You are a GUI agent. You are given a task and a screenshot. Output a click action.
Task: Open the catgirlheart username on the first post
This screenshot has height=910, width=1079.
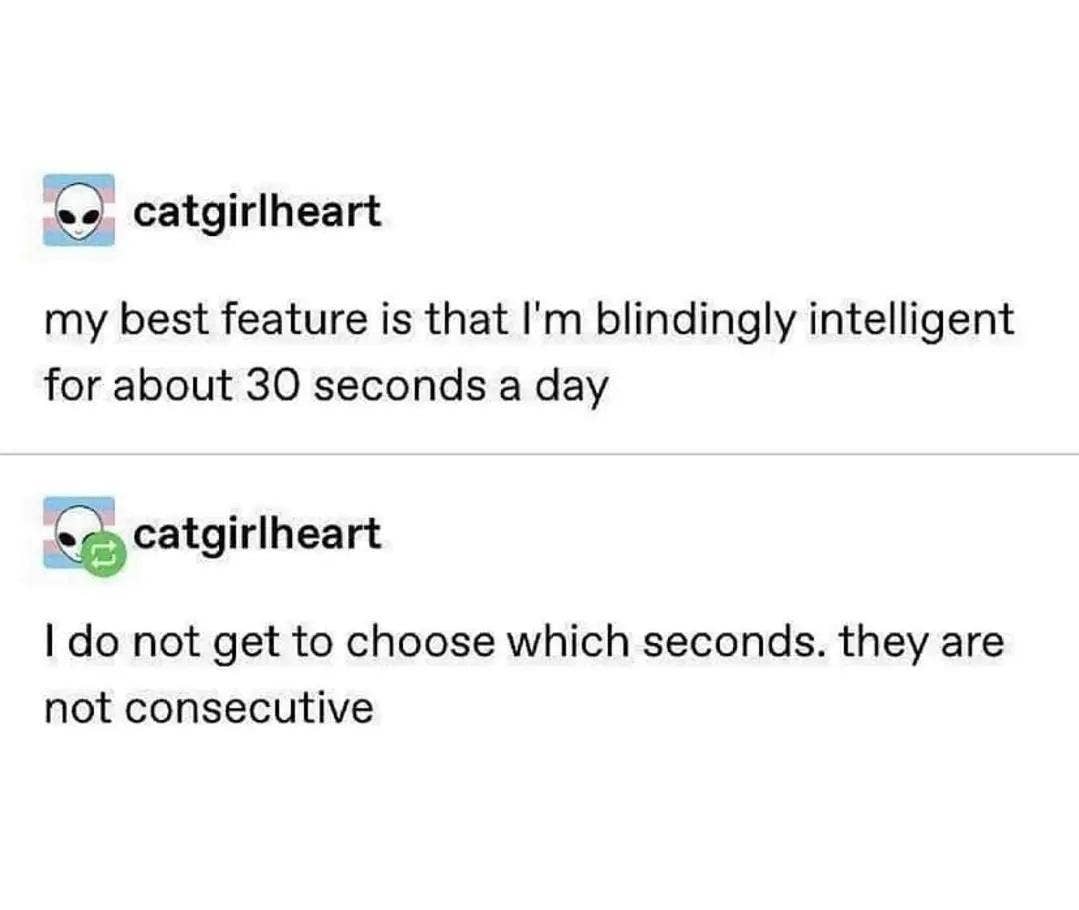257,211
